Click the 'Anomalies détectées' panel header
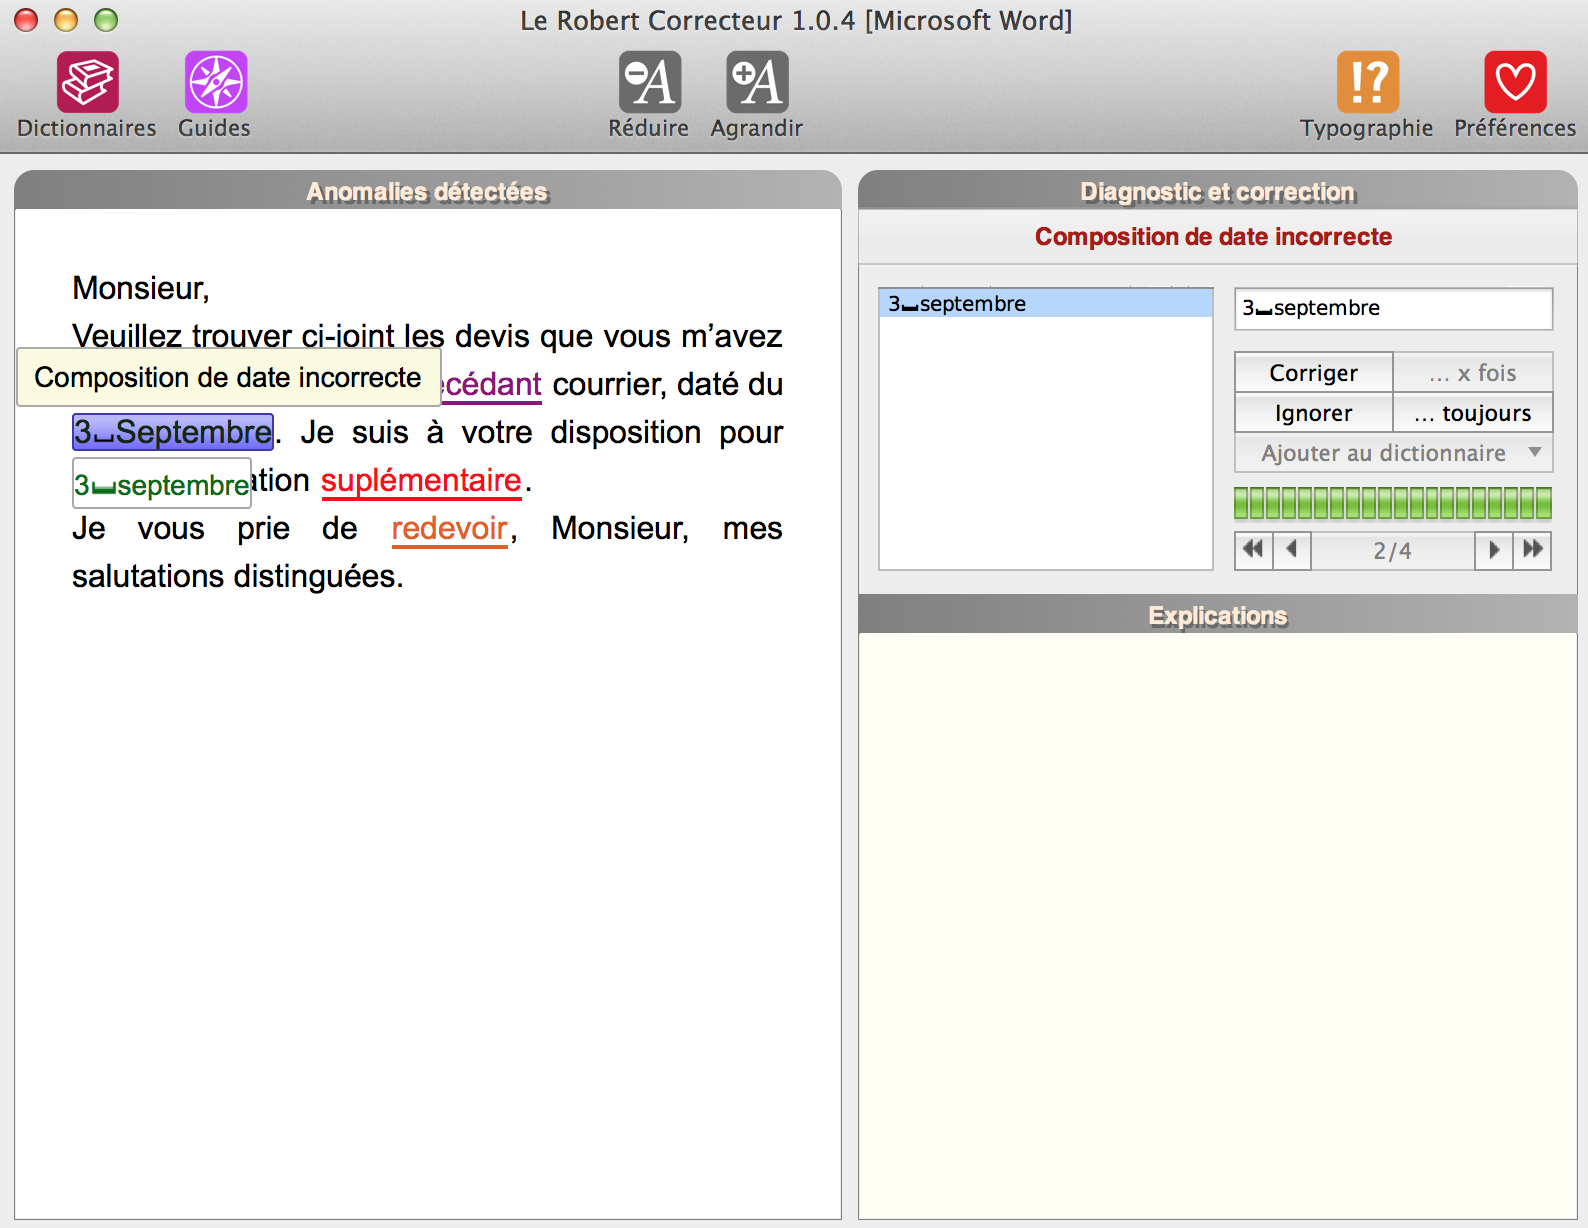Viewport: 1588px width, 1228px height. [428, 191]
